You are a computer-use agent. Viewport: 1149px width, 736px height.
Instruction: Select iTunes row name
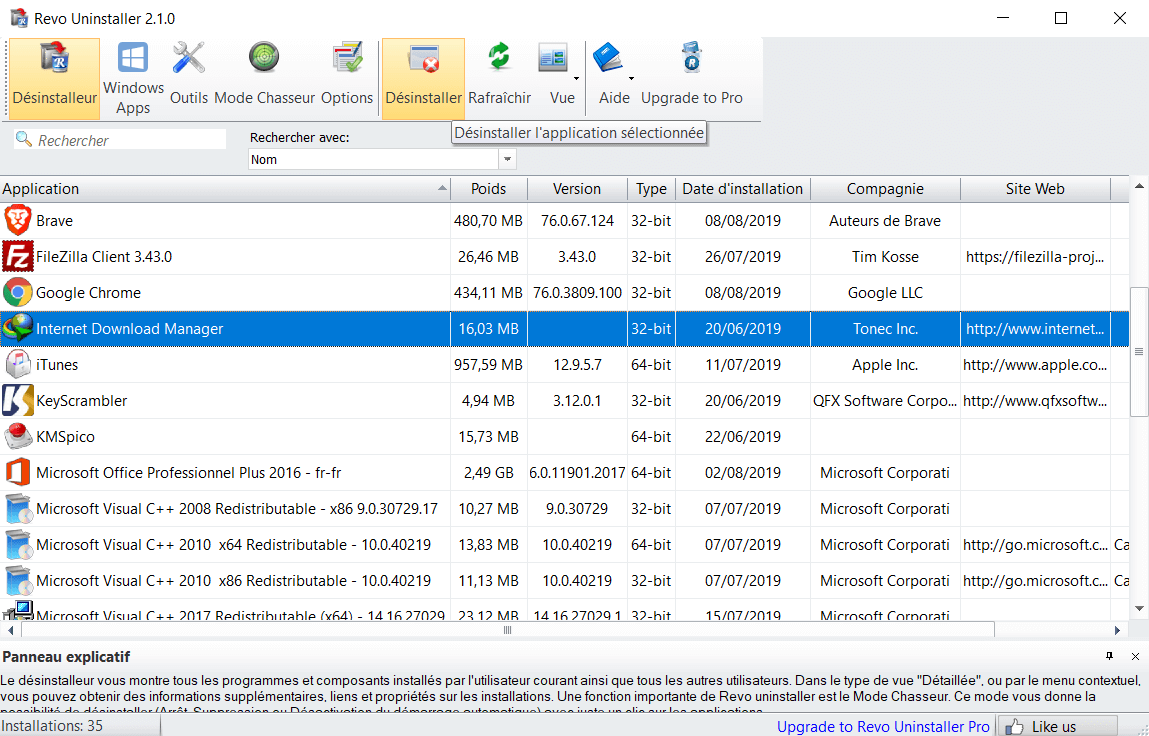point(57,364)
